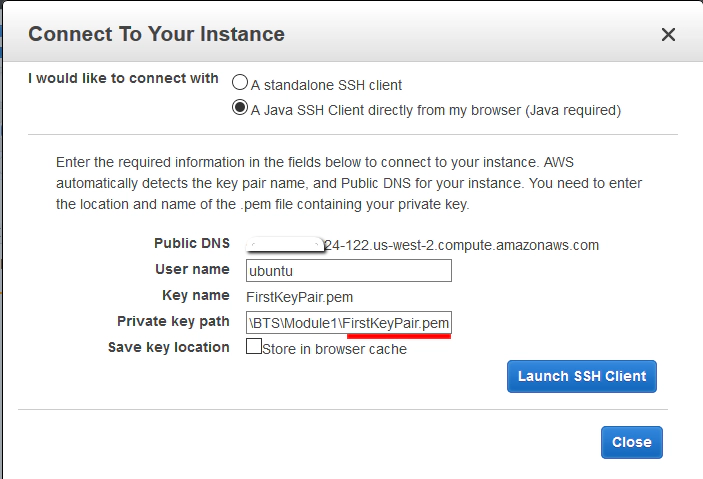Click the 'Private key path' field label
Image resolution: width=703 pixels, height=479 pixels.
point(173,321)
